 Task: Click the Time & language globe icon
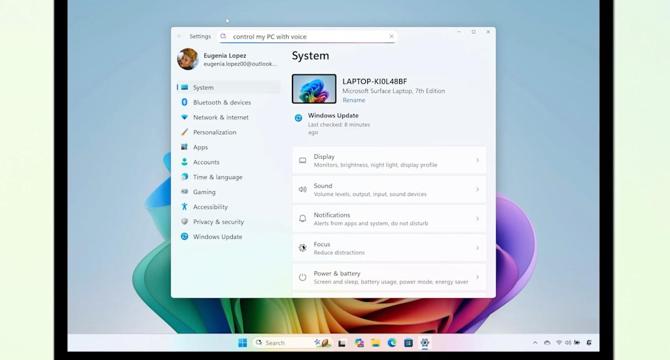click(185, 177)
